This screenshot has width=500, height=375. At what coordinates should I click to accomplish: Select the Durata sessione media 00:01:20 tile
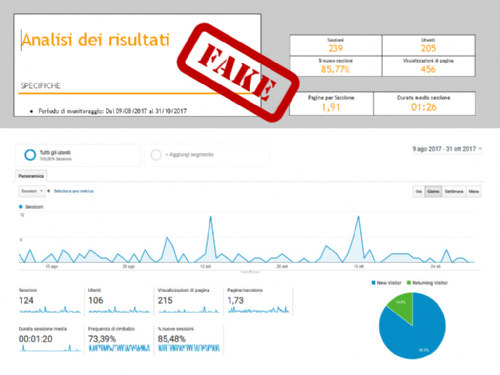[50, 340]
